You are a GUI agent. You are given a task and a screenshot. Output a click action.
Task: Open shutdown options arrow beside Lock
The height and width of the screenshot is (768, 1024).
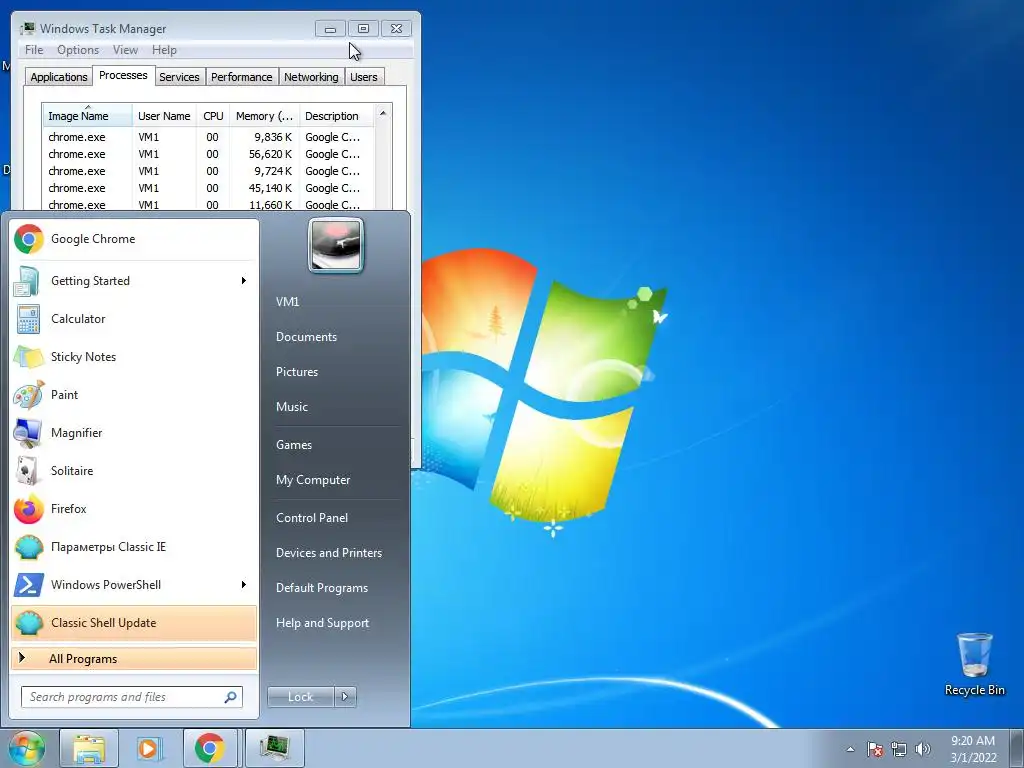pyautogui.click(x=345, y=697)
